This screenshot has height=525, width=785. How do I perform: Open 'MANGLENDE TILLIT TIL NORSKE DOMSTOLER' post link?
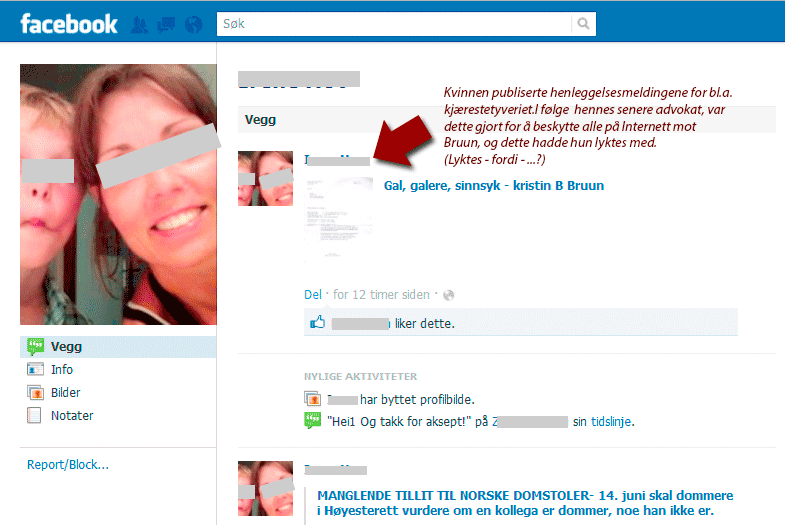point(525,503)
